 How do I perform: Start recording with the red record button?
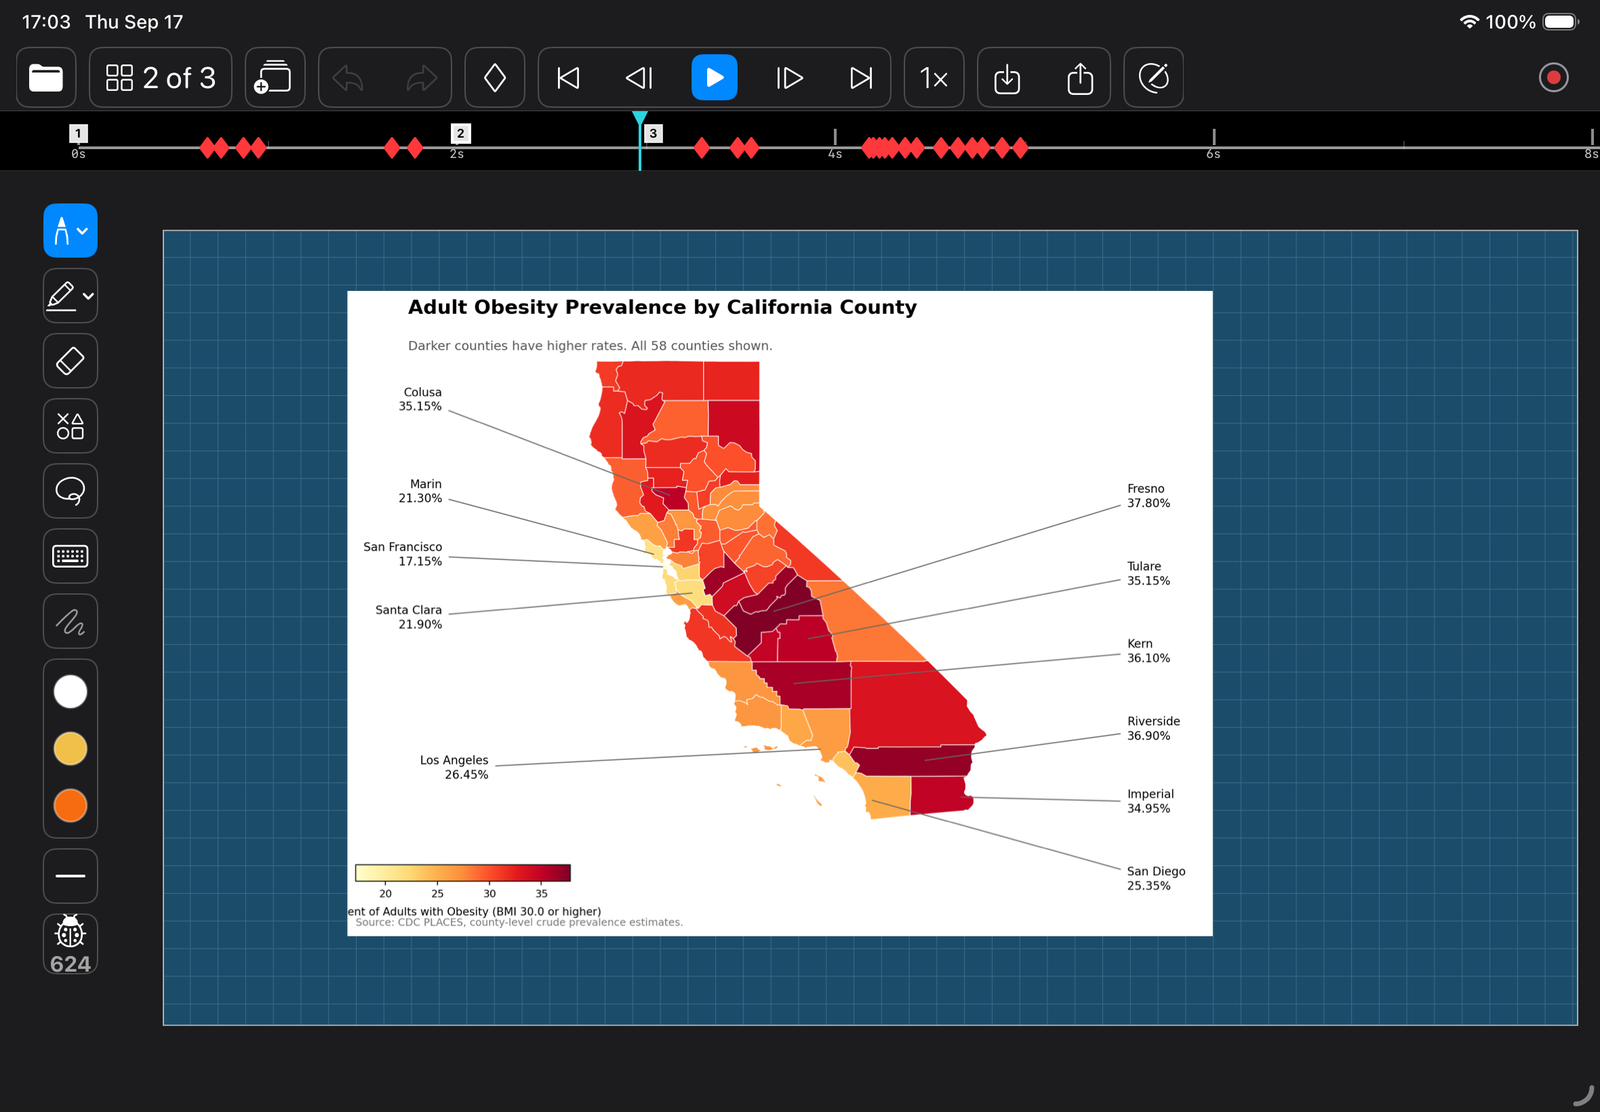coord(1553,78)
